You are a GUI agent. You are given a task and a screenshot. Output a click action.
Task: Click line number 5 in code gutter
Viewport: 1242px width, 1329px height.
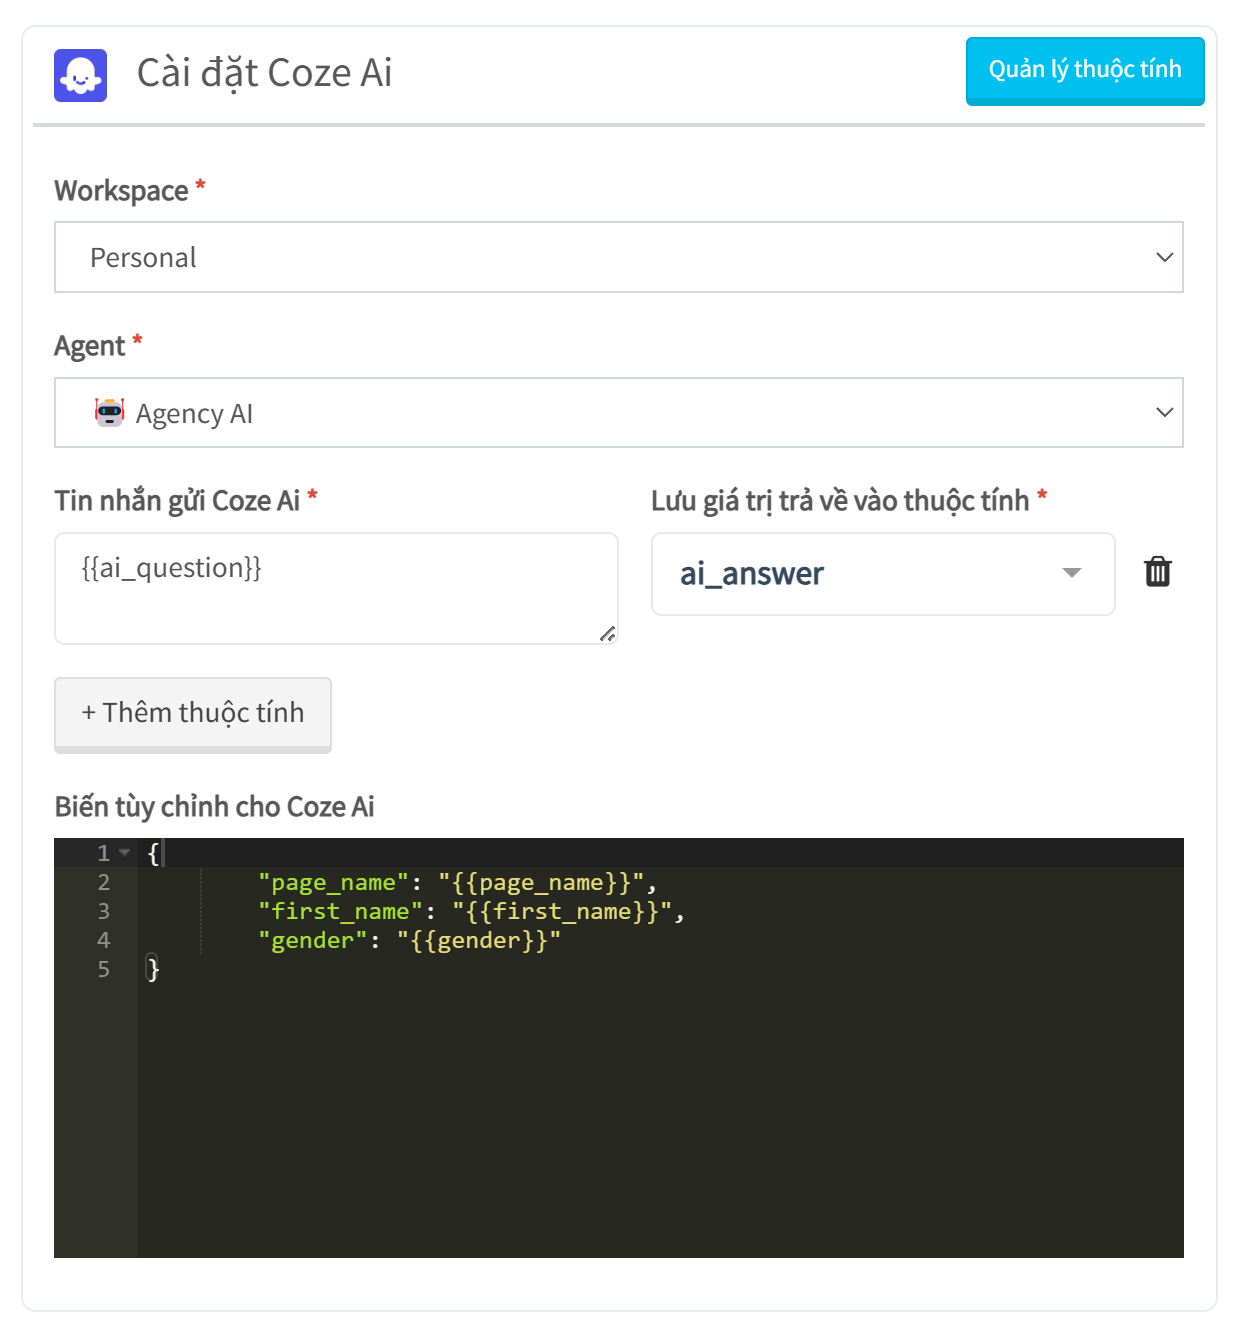103,969
